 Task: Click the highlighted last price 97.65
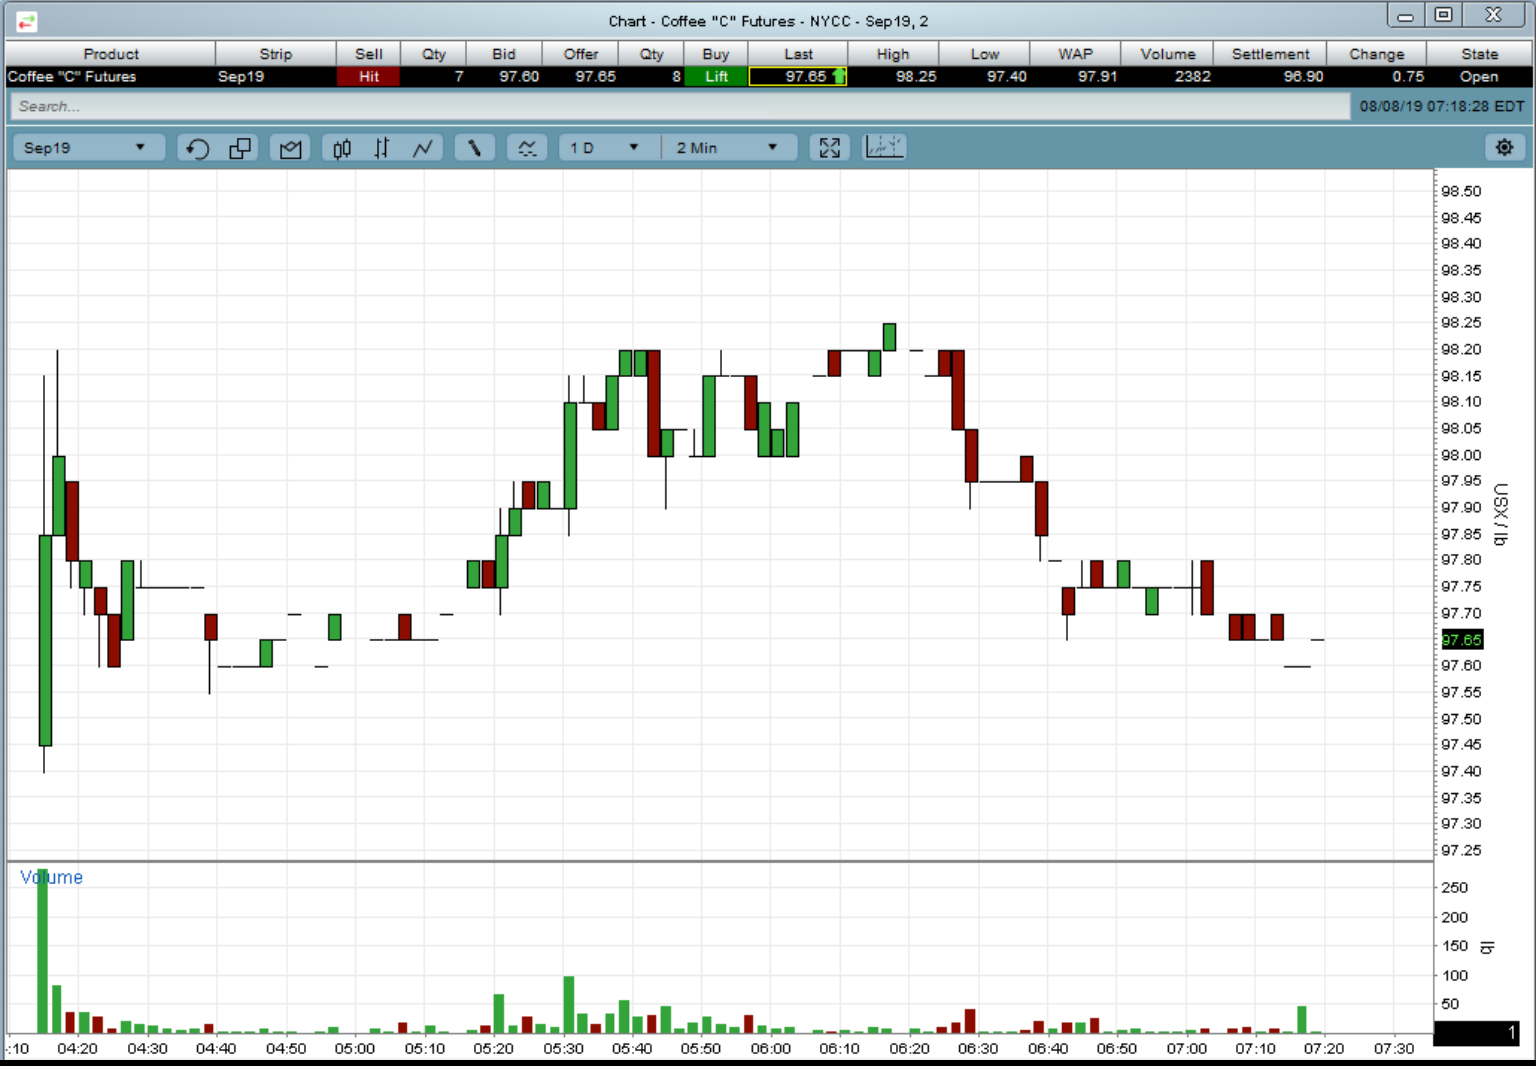[798, 76]
